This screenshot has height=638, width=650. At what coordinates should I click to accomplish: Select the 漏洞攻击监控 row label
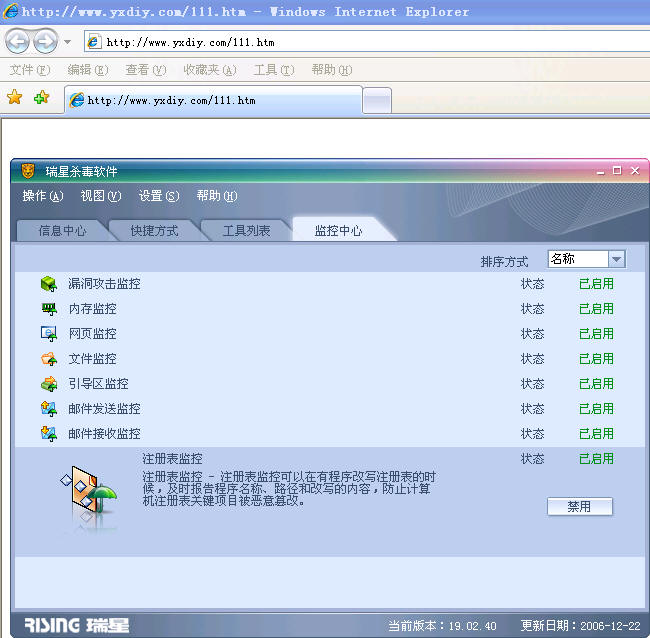(x=104, y=284)
